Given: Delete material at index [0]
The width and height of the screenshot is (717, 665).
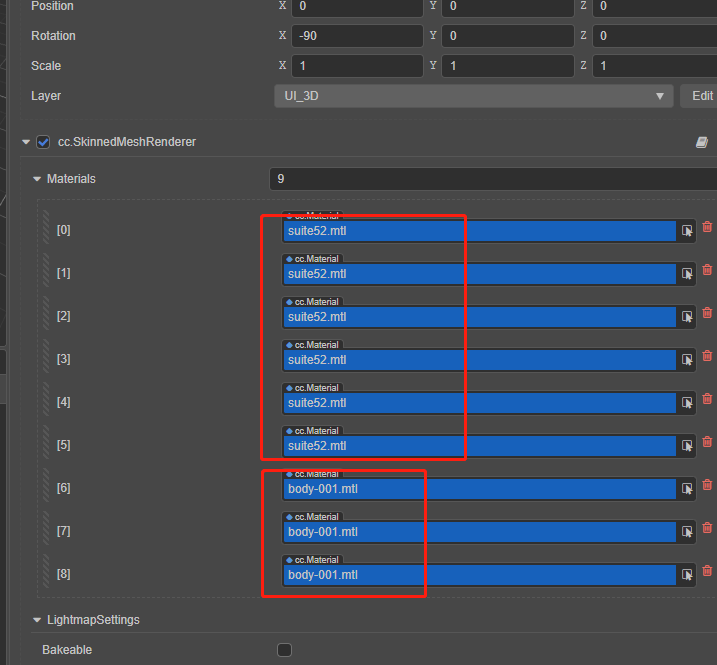Looking at the screenshot, I should 707,226.
